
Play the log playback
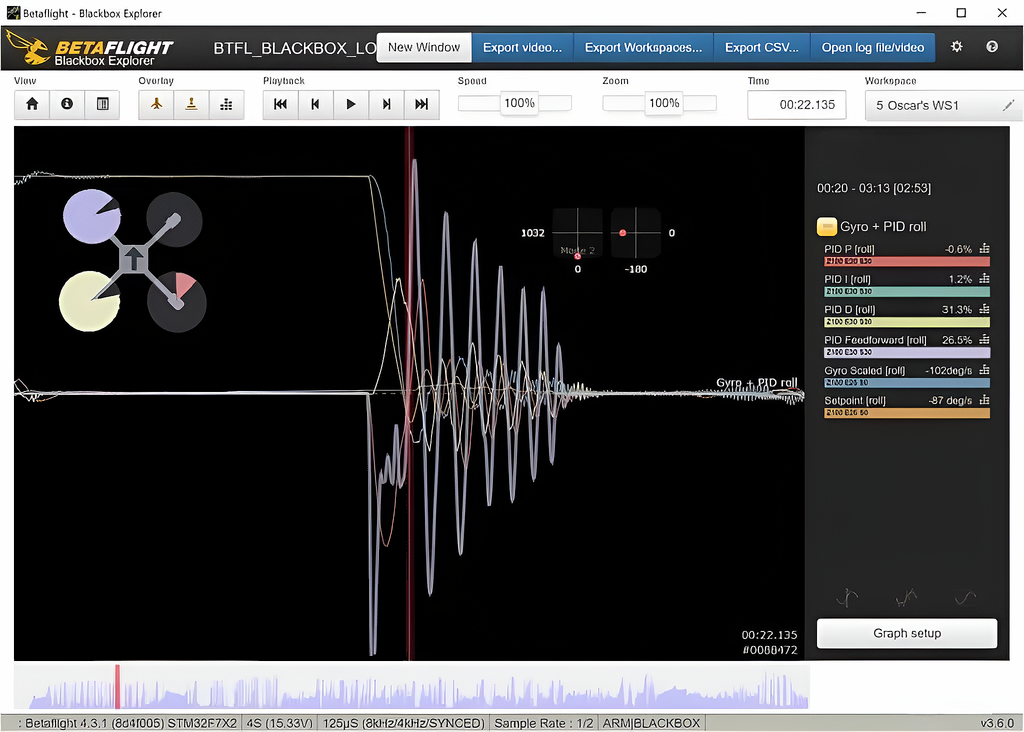(x=351, y=104)
